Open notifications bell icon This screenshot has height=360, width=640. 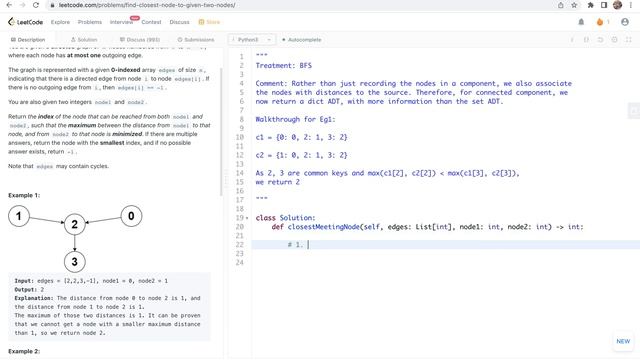point(581,22)
